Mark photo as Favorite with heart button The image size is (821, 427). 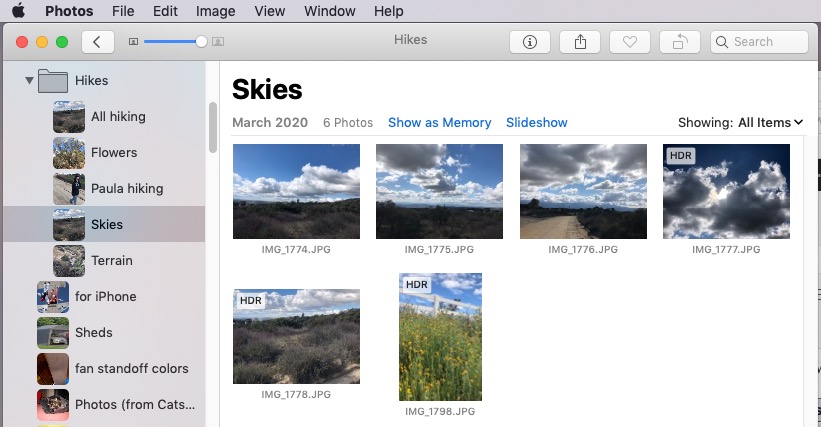click(x=630, y=42)
